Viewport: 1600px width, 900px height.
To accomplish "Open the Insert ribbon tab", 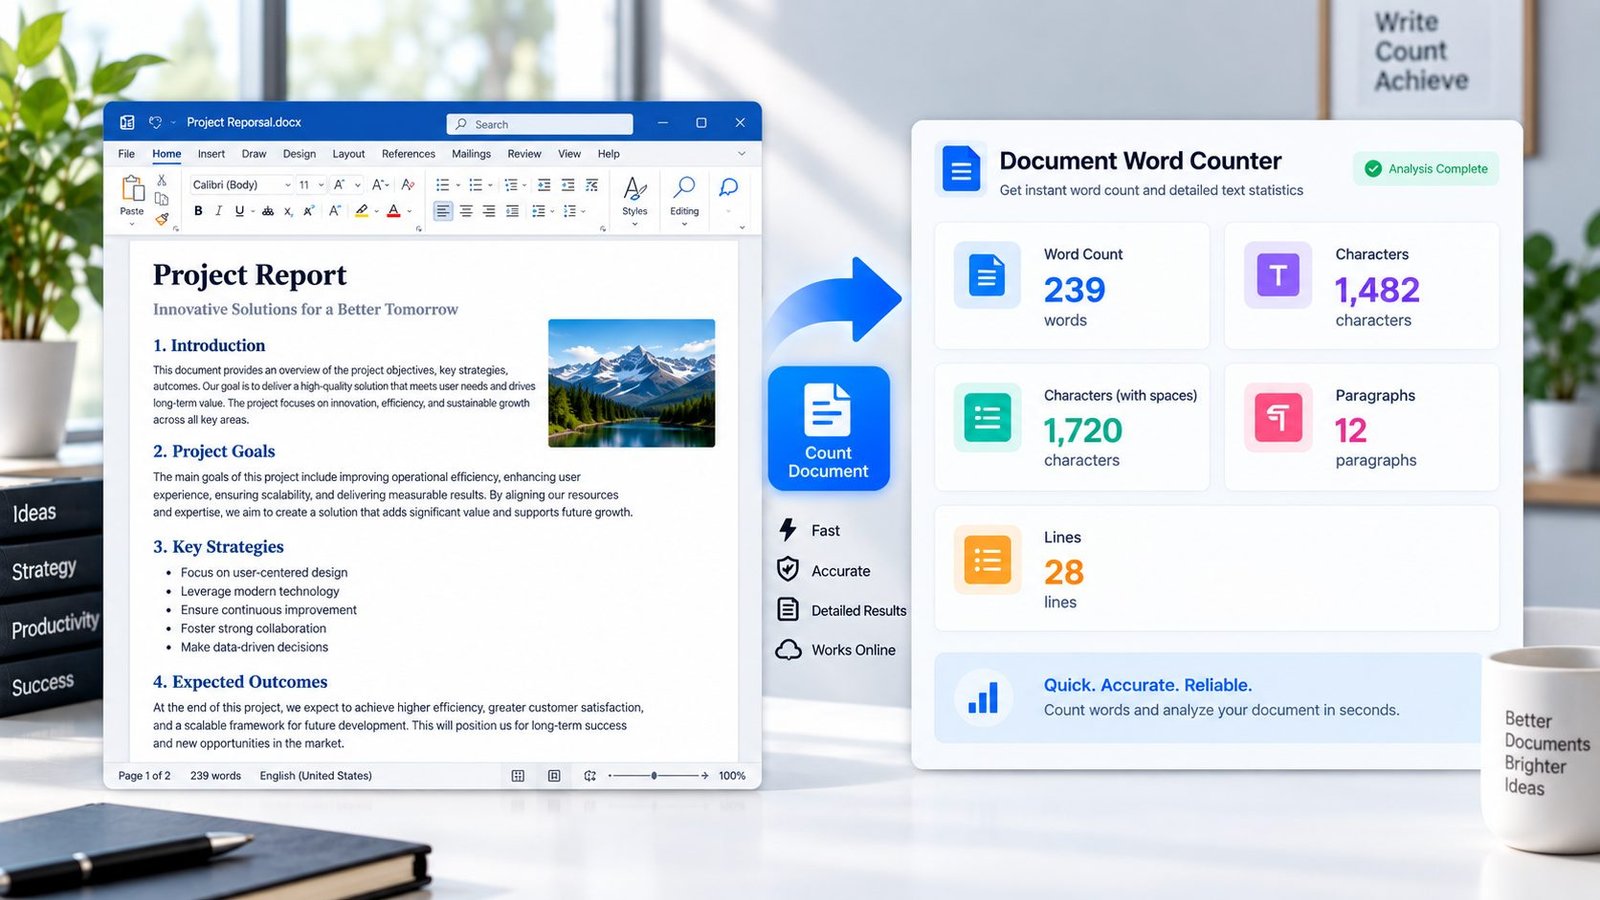I will pyautogui.click(x=211, y=154).
